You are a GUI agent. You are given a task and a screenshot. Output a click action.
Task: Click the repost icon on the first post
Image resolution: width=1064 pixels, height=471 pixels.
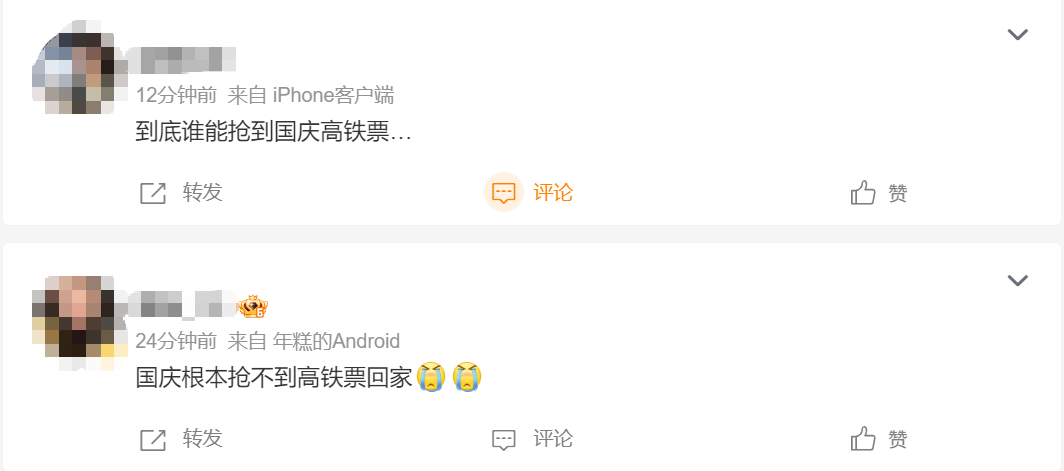[153, 193]
